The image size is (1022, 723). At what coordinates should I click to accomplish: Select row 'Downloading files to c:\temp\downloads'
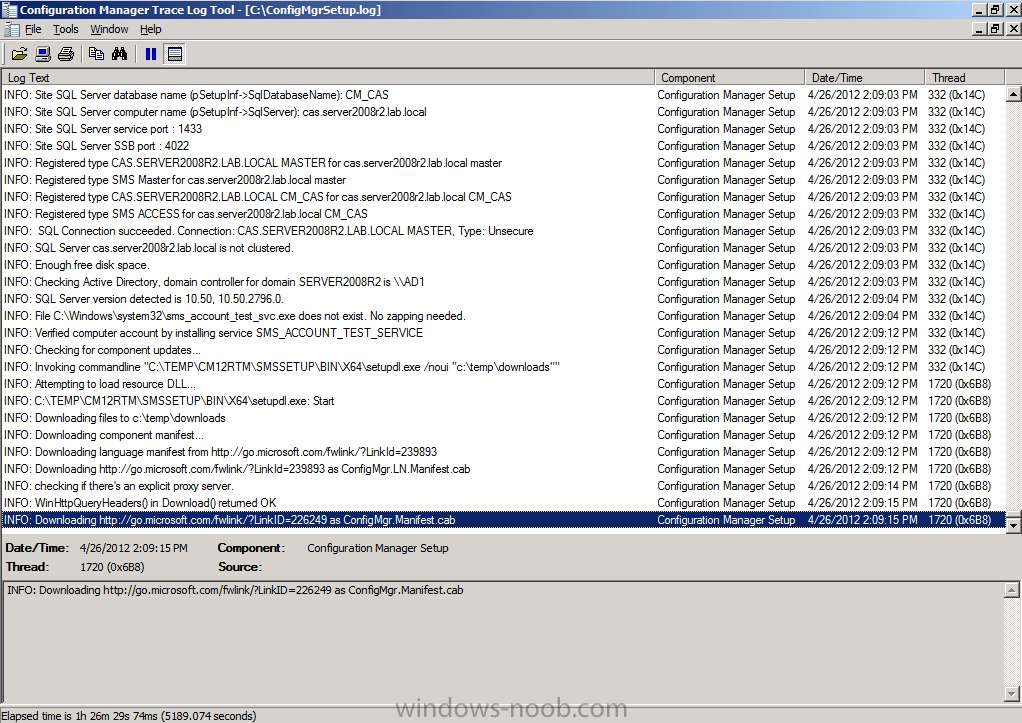click(503, 418)
